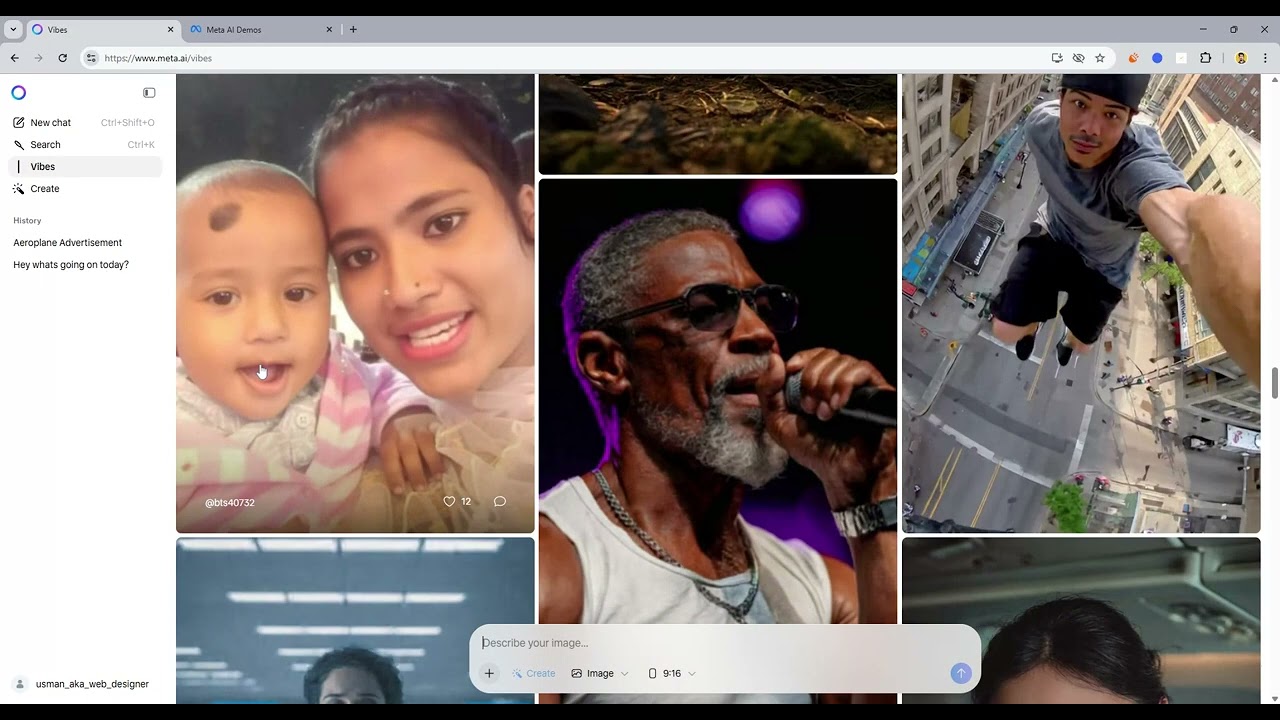Close the Vibes browser tab
The width and height of the screenshot is (1280, 720).
pos(170,29)
